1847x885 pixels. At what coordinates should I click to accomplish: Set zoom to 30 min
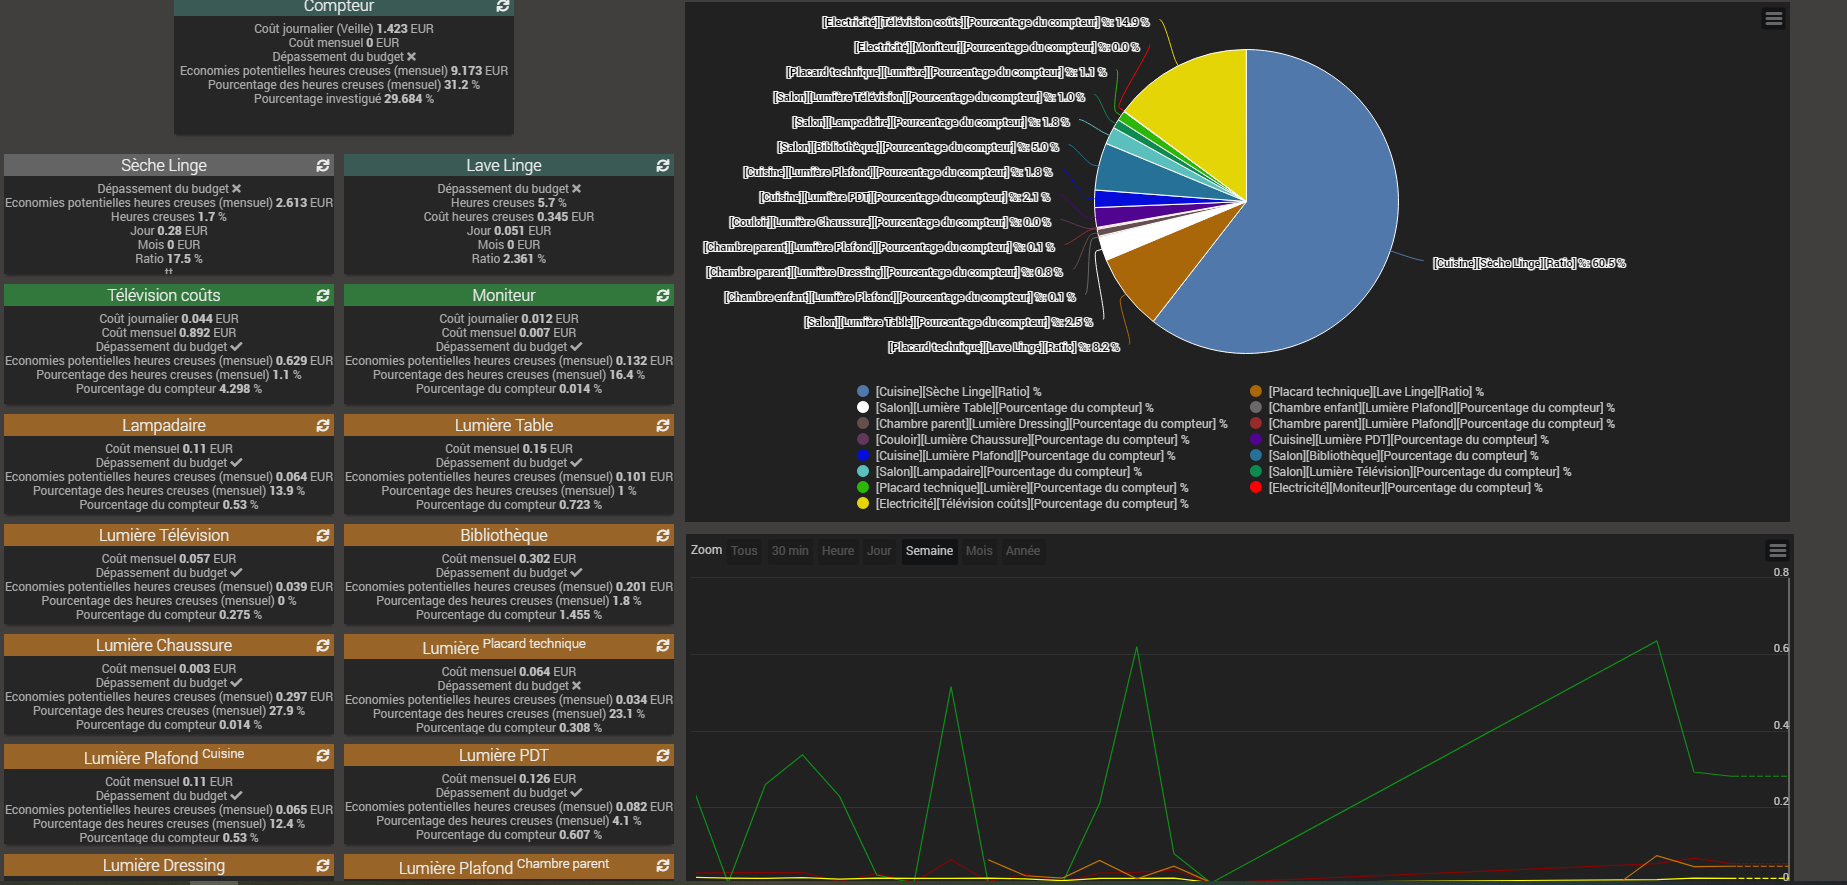tap(790, 551)
